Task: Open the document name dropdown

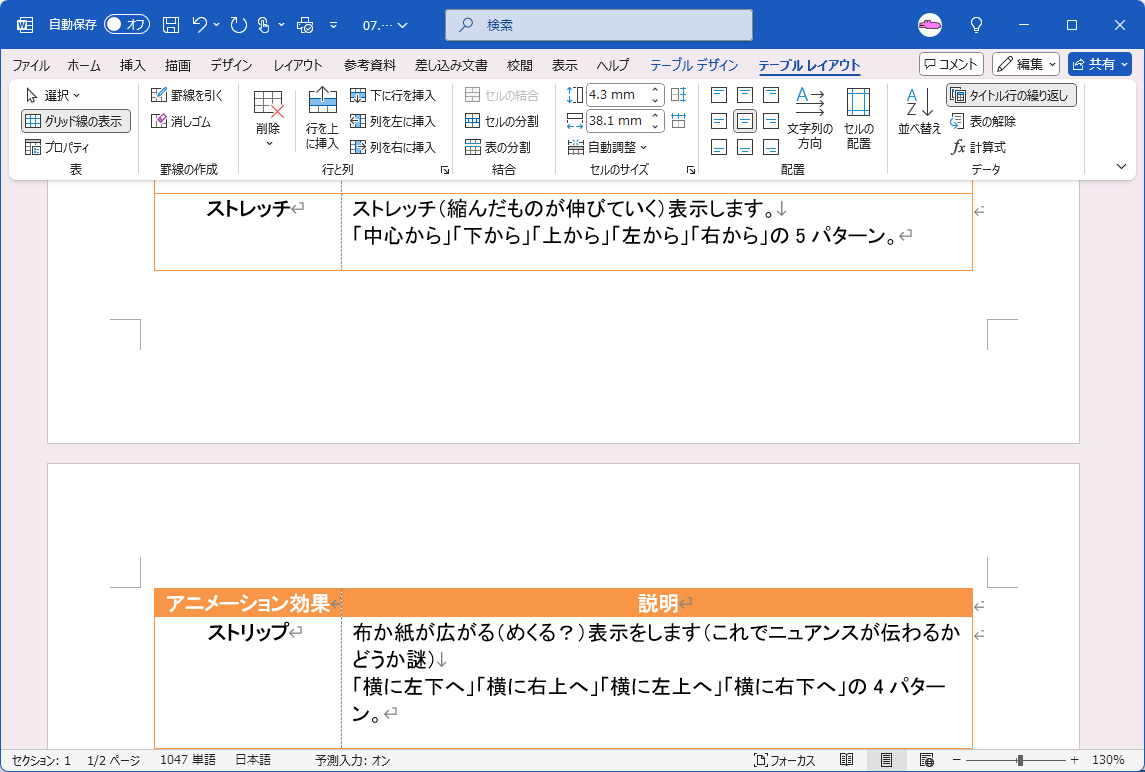Action: [x=385, y=25]
